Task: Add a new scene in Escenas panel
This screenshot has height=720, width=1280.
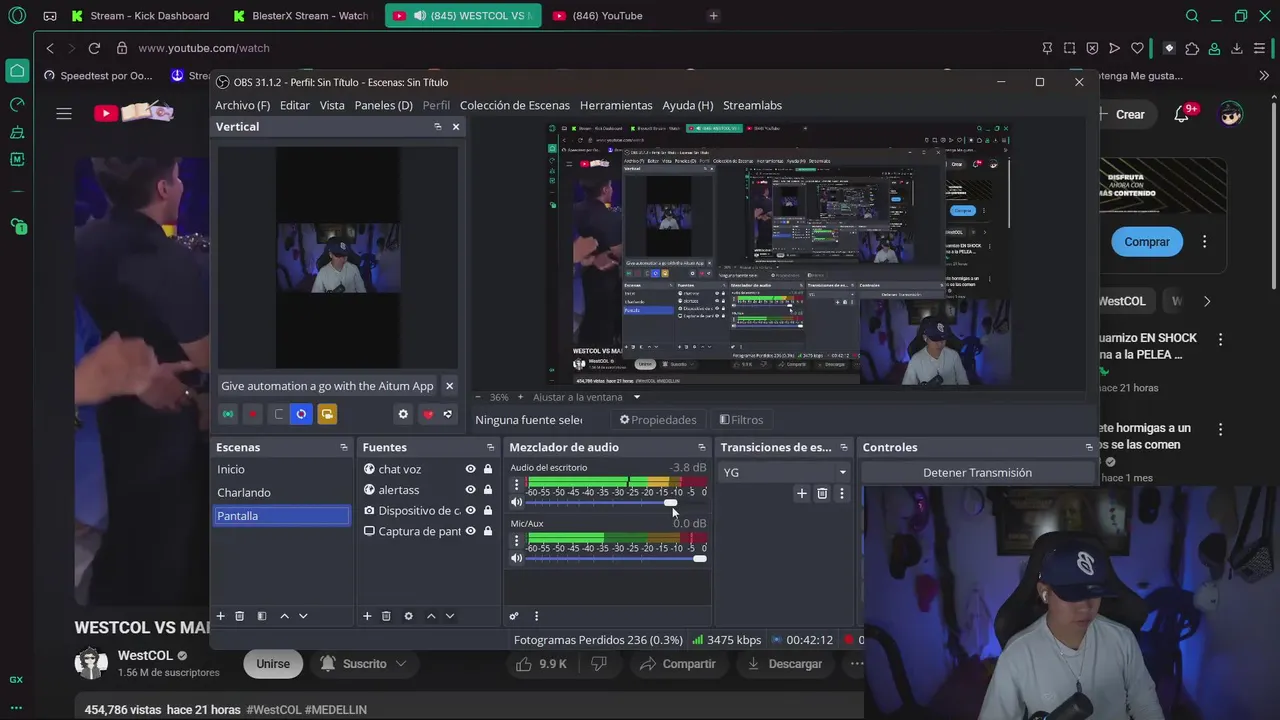Action: (x=221, y=616)
